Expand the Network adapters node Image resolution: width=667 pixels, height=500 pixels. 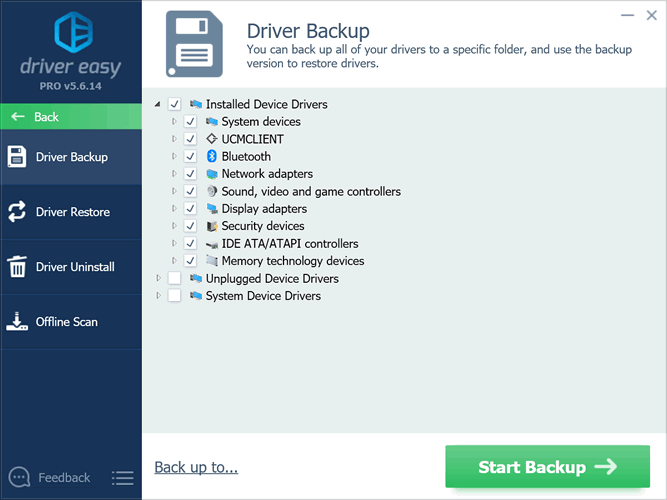click(x=174, y=174)
